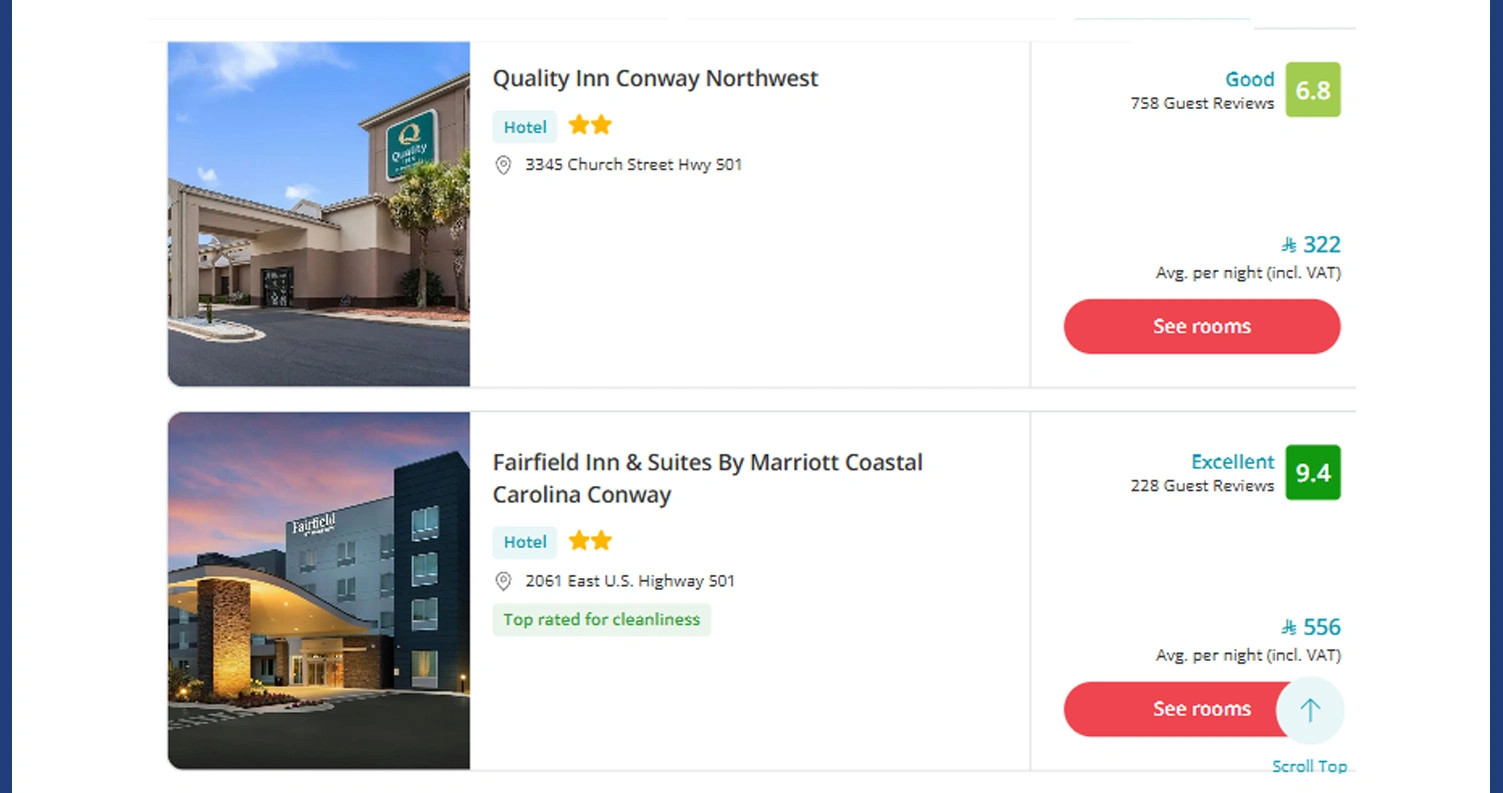Select the Hotel tag under Quality Inn
Image resolution: width=1503 pixels, height=793 pixels.
tap(524, 127)
